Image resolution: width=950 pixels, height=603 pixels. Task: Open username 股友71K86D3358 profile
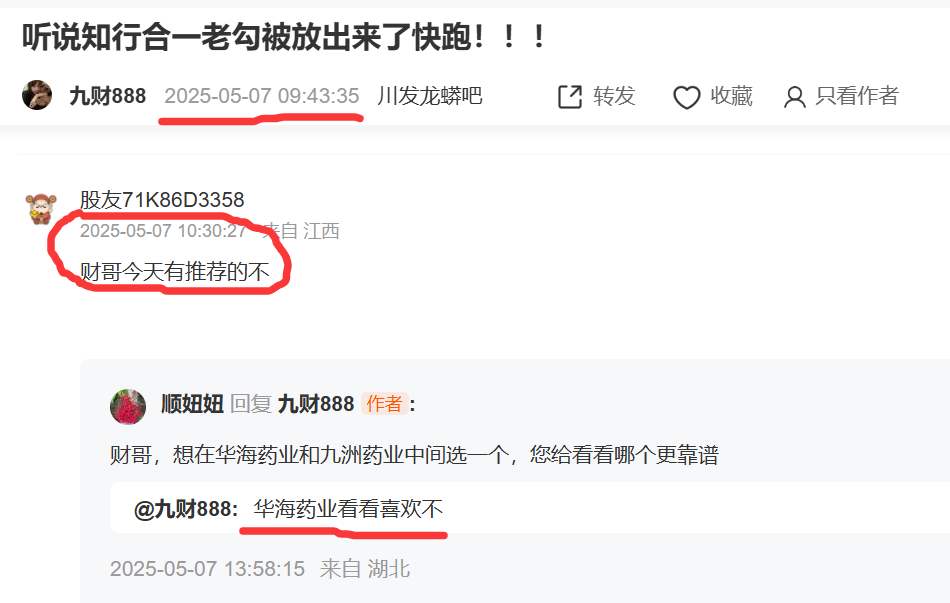(162, 200)
